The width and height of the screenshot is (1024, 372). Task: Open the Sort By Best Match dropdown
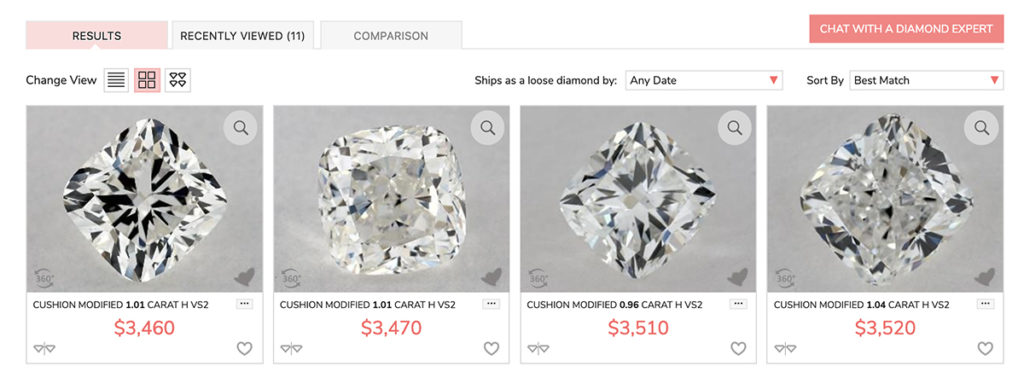point(926,80)
